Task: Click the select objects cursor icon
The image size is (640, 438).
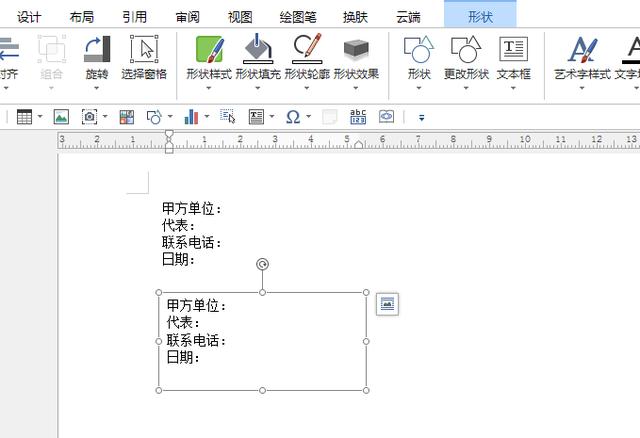Action: pyautogui.click(x=228, y=117)
